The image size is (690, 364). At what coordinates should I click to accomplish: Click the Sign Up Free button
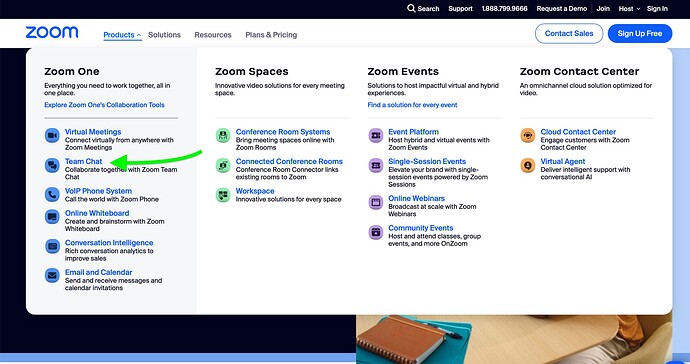coord(640,33)
